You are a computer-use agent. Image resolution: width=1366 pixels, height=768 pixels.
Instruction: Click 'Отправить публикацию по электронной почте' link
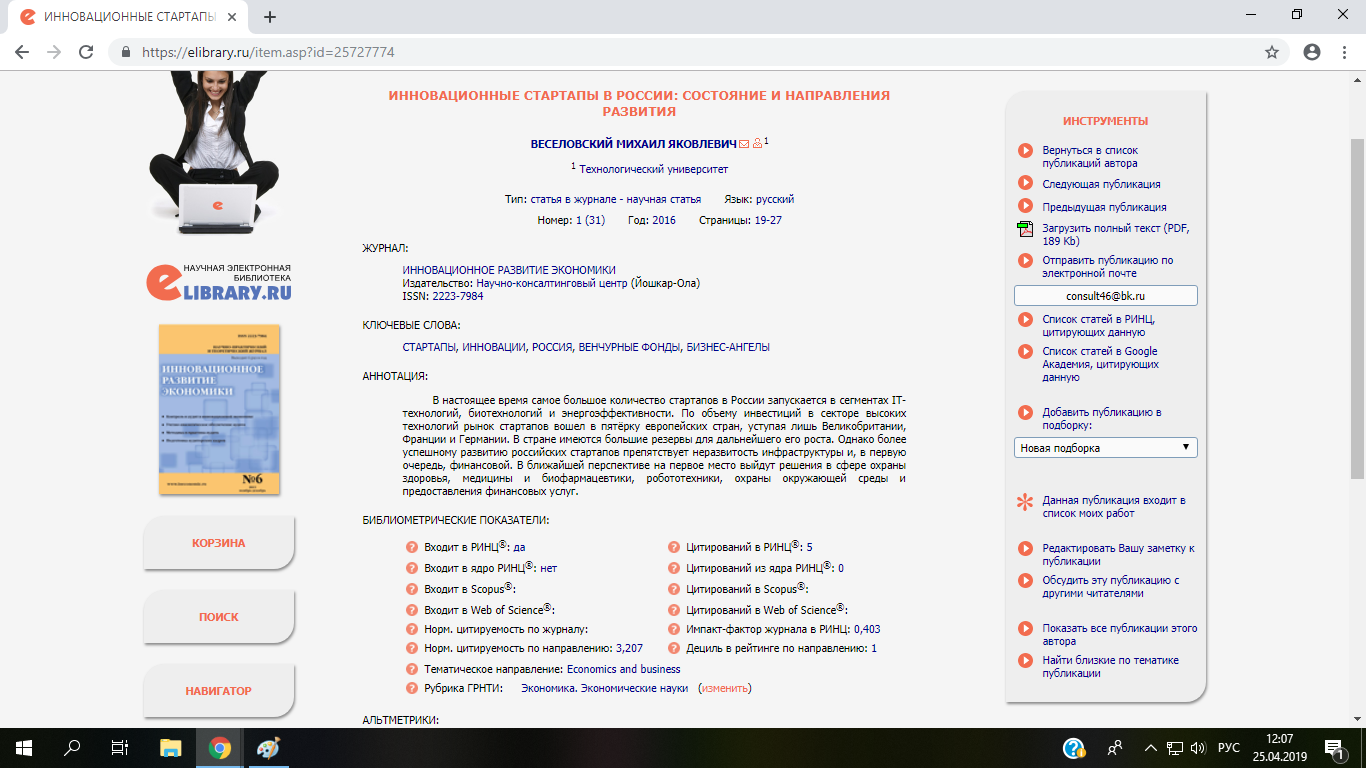[x=1107, y=266]
